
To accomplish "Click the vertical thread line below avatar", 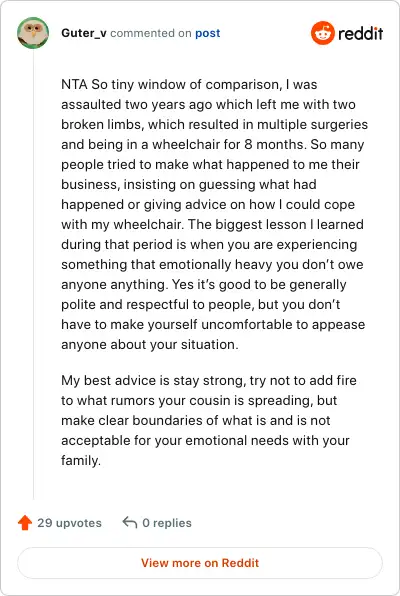I will click(33, 274).
